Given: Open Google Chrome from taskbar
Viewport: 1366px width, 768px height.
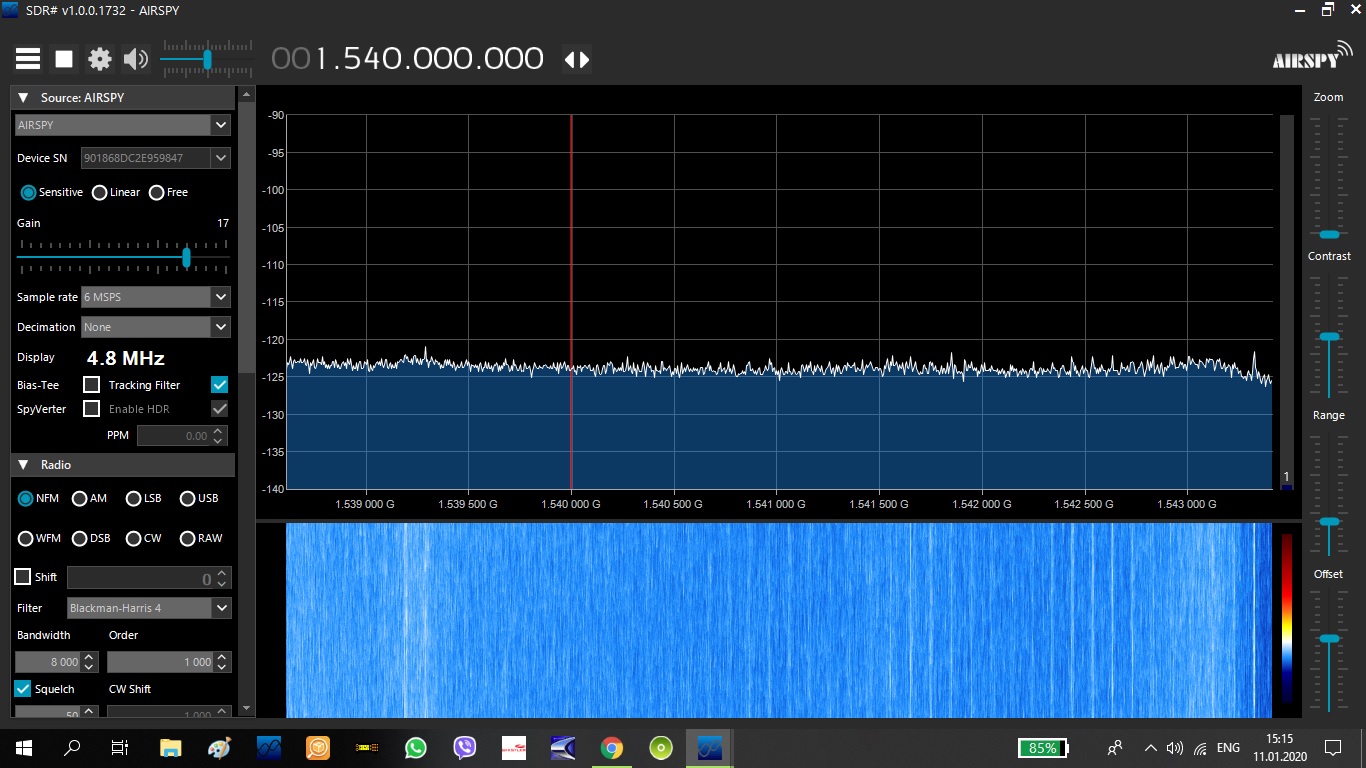Looking at the screenshot, I should click(611, 748).
